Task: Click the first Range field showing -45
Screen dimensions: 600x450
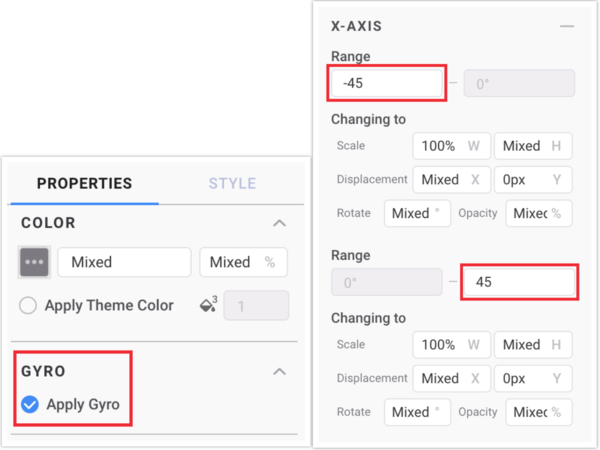Action: coord(387,84)
